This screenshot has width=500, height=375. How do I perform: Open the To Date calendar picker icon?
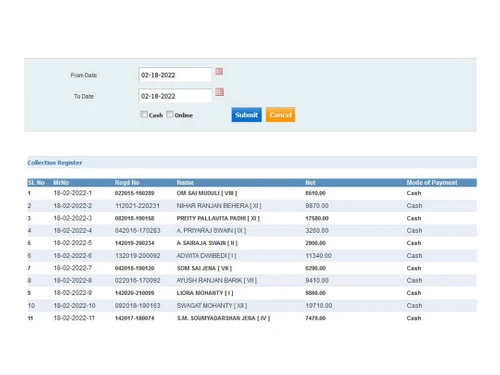coord(219,92)
